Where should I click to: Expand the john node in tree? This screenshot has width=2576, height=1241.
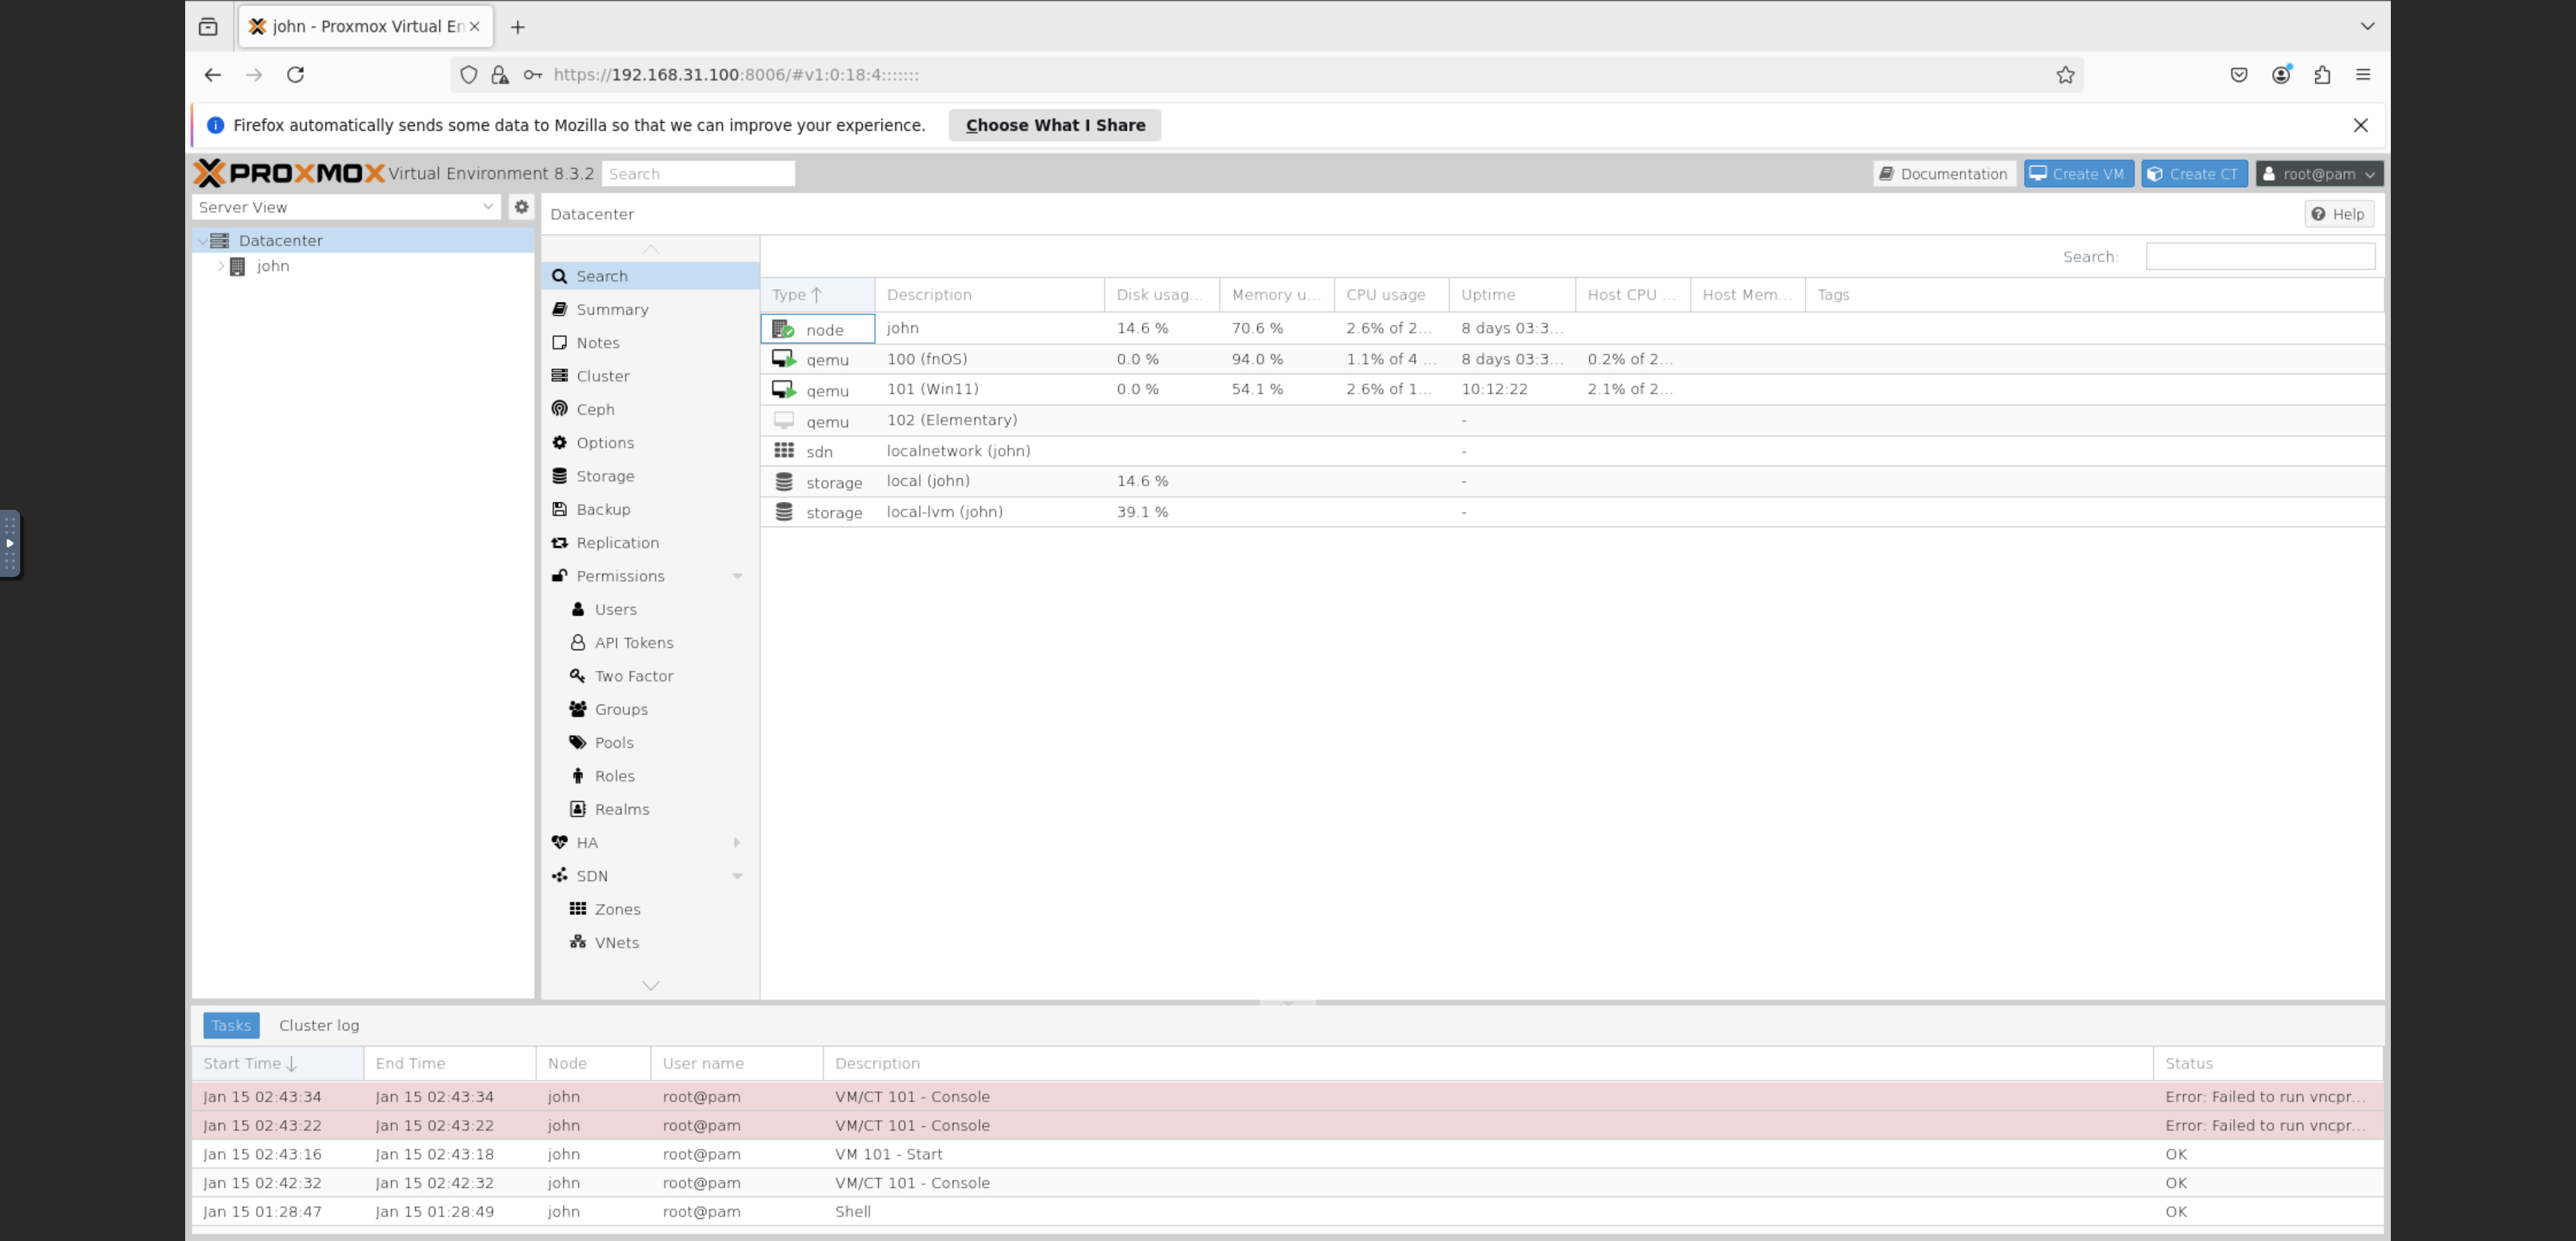click(x=221, y=266)
